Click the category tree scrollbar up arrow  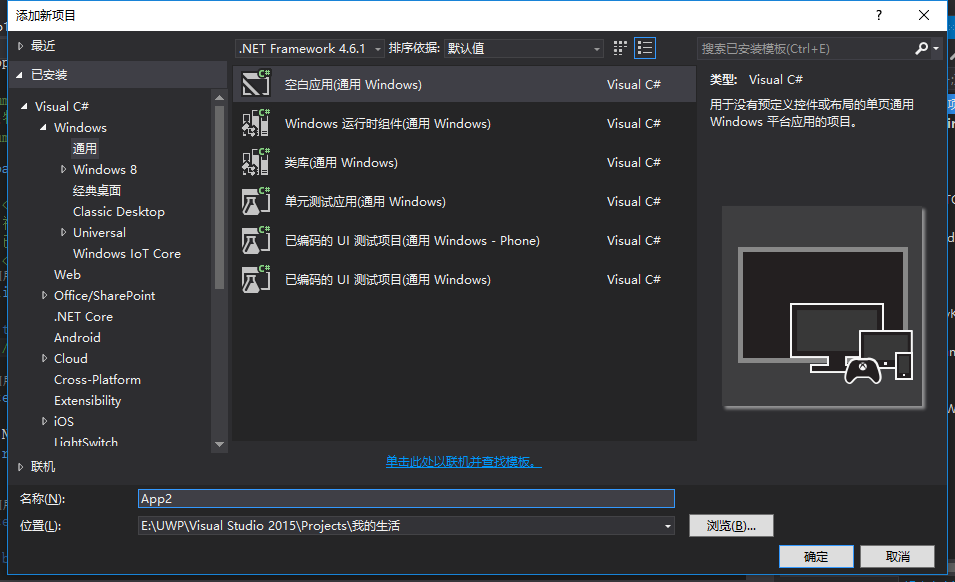click(219, 97)
